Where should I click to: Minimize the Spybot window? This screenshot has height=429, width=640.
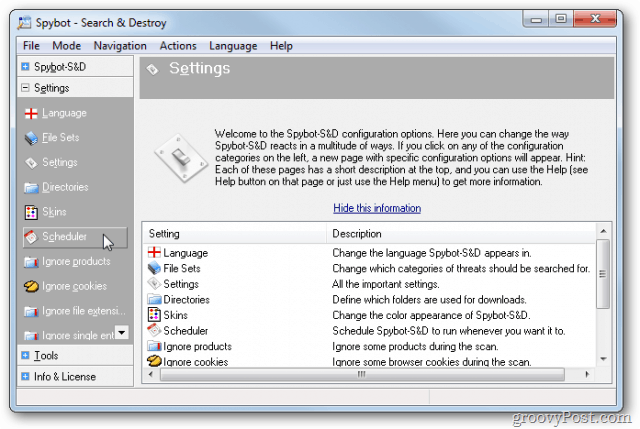click(x=536, y=19)
